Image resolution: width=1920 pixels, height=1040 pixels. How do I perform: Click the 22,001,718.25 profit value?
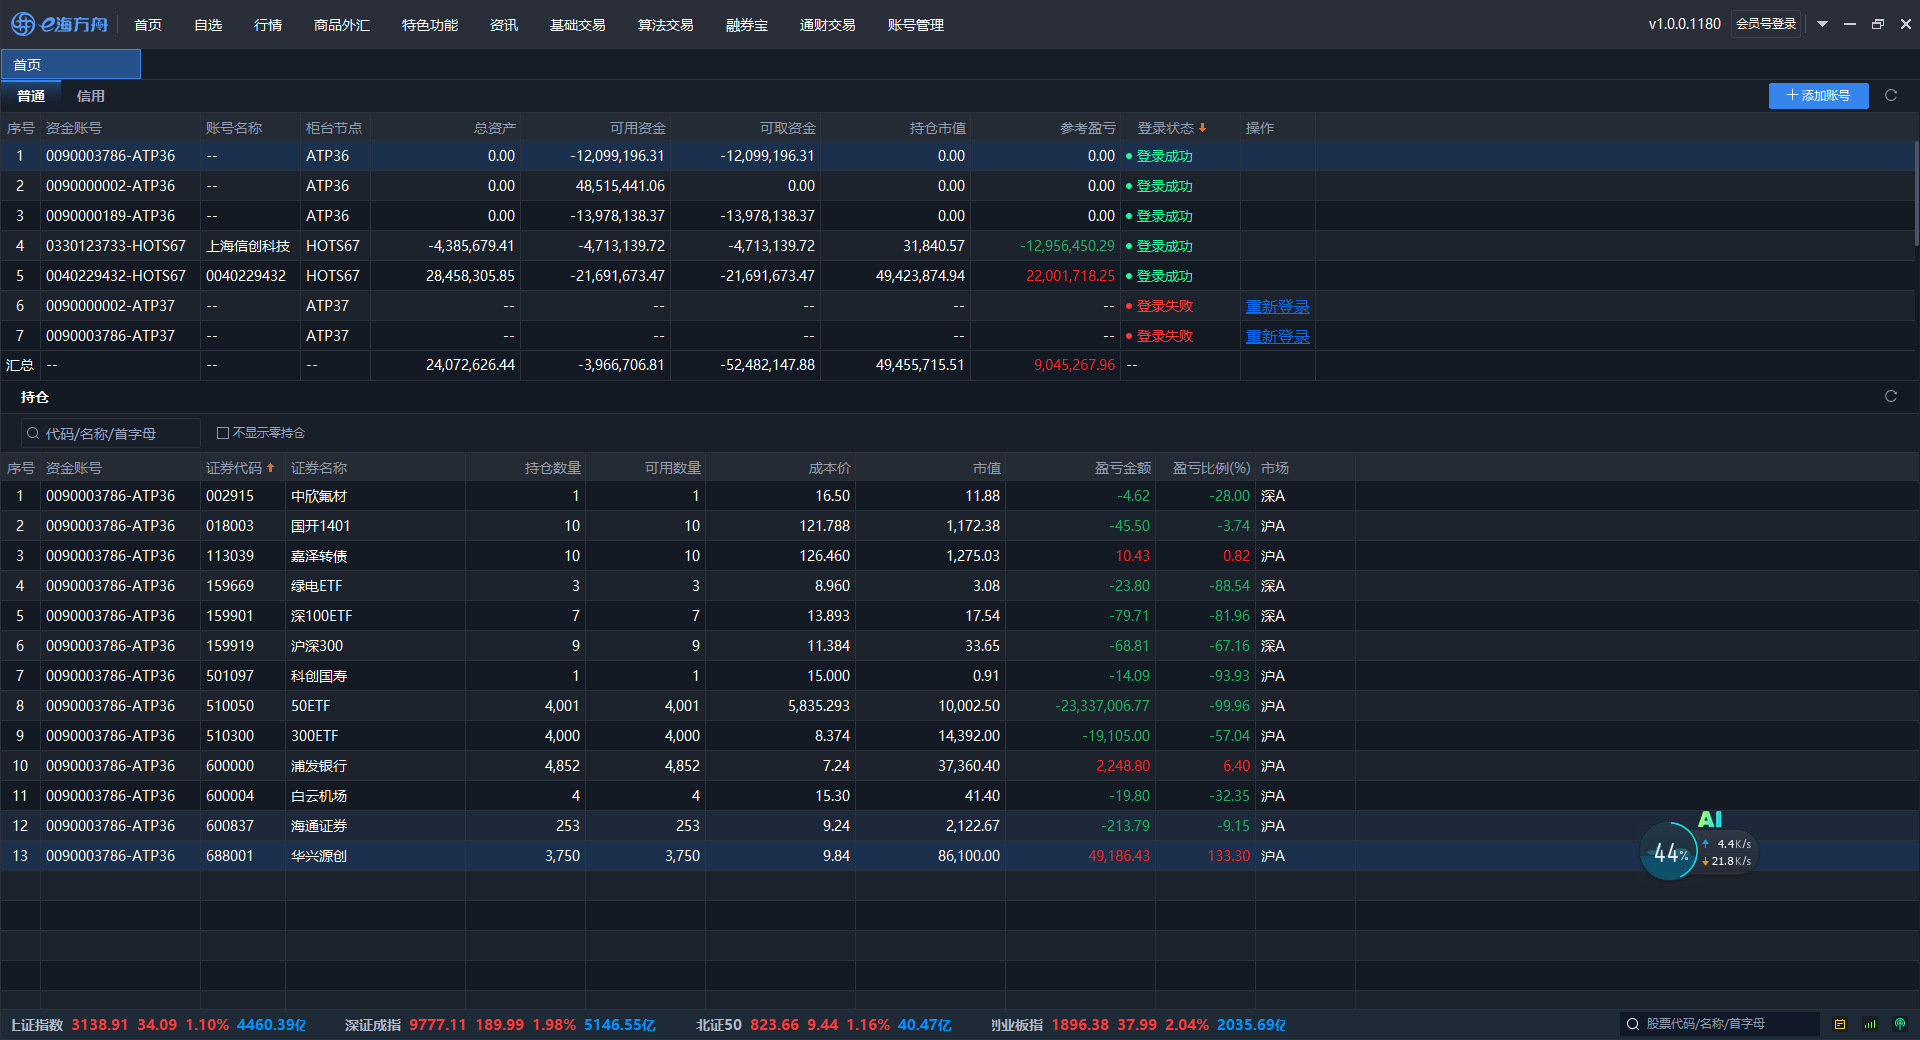(x=1070, y=276)
